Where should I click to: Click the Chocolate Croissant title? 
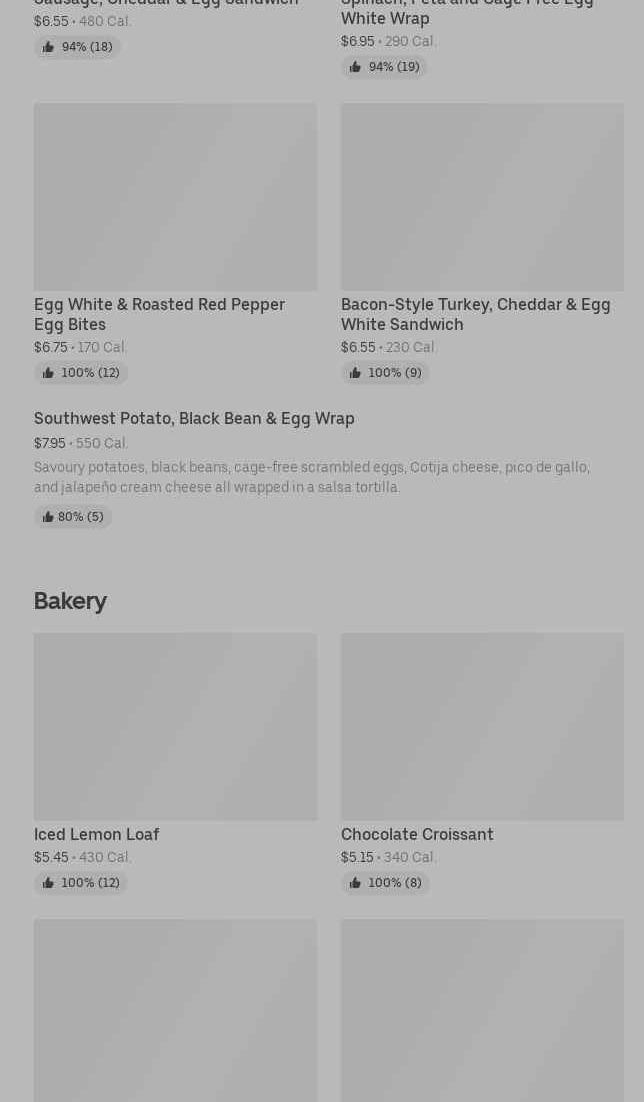417,834
